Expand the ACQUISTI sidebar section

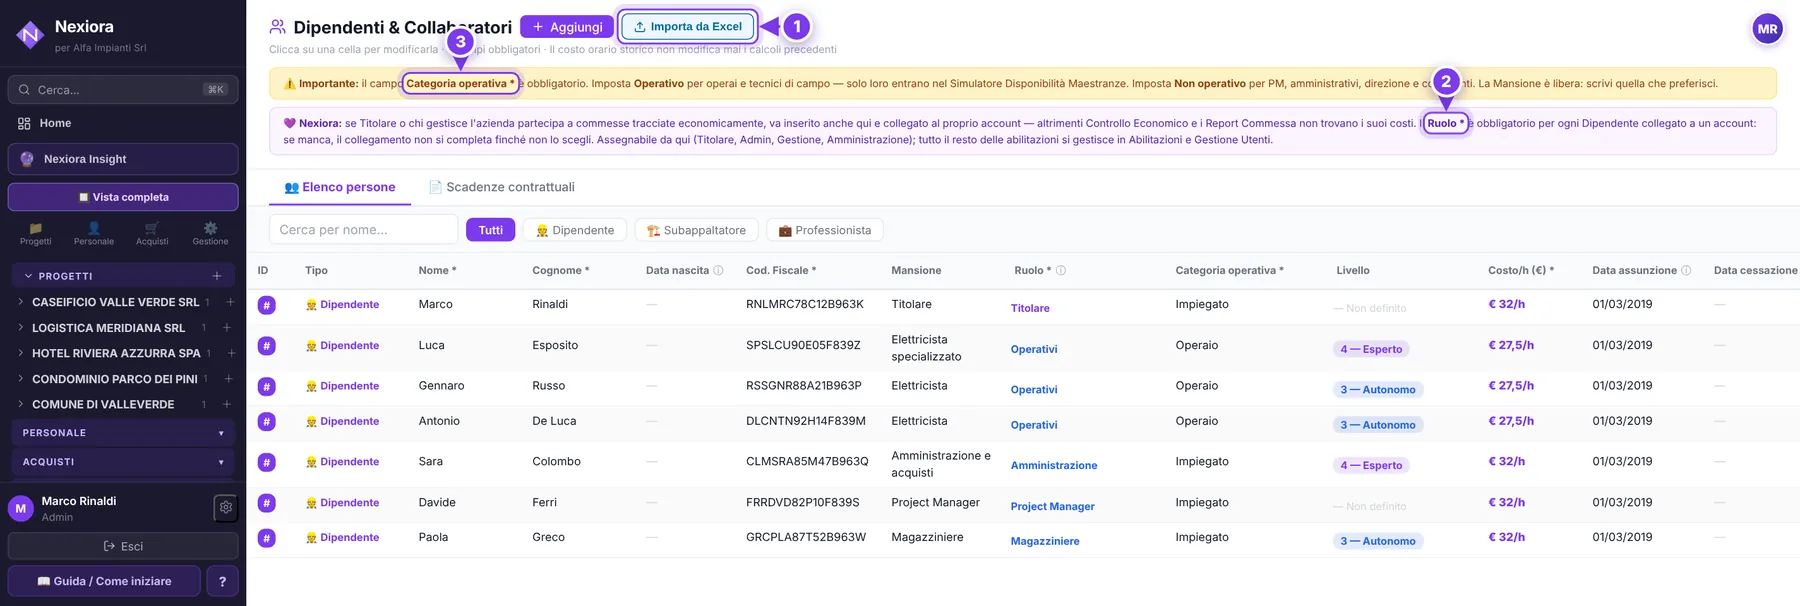(x=122, y=462)
